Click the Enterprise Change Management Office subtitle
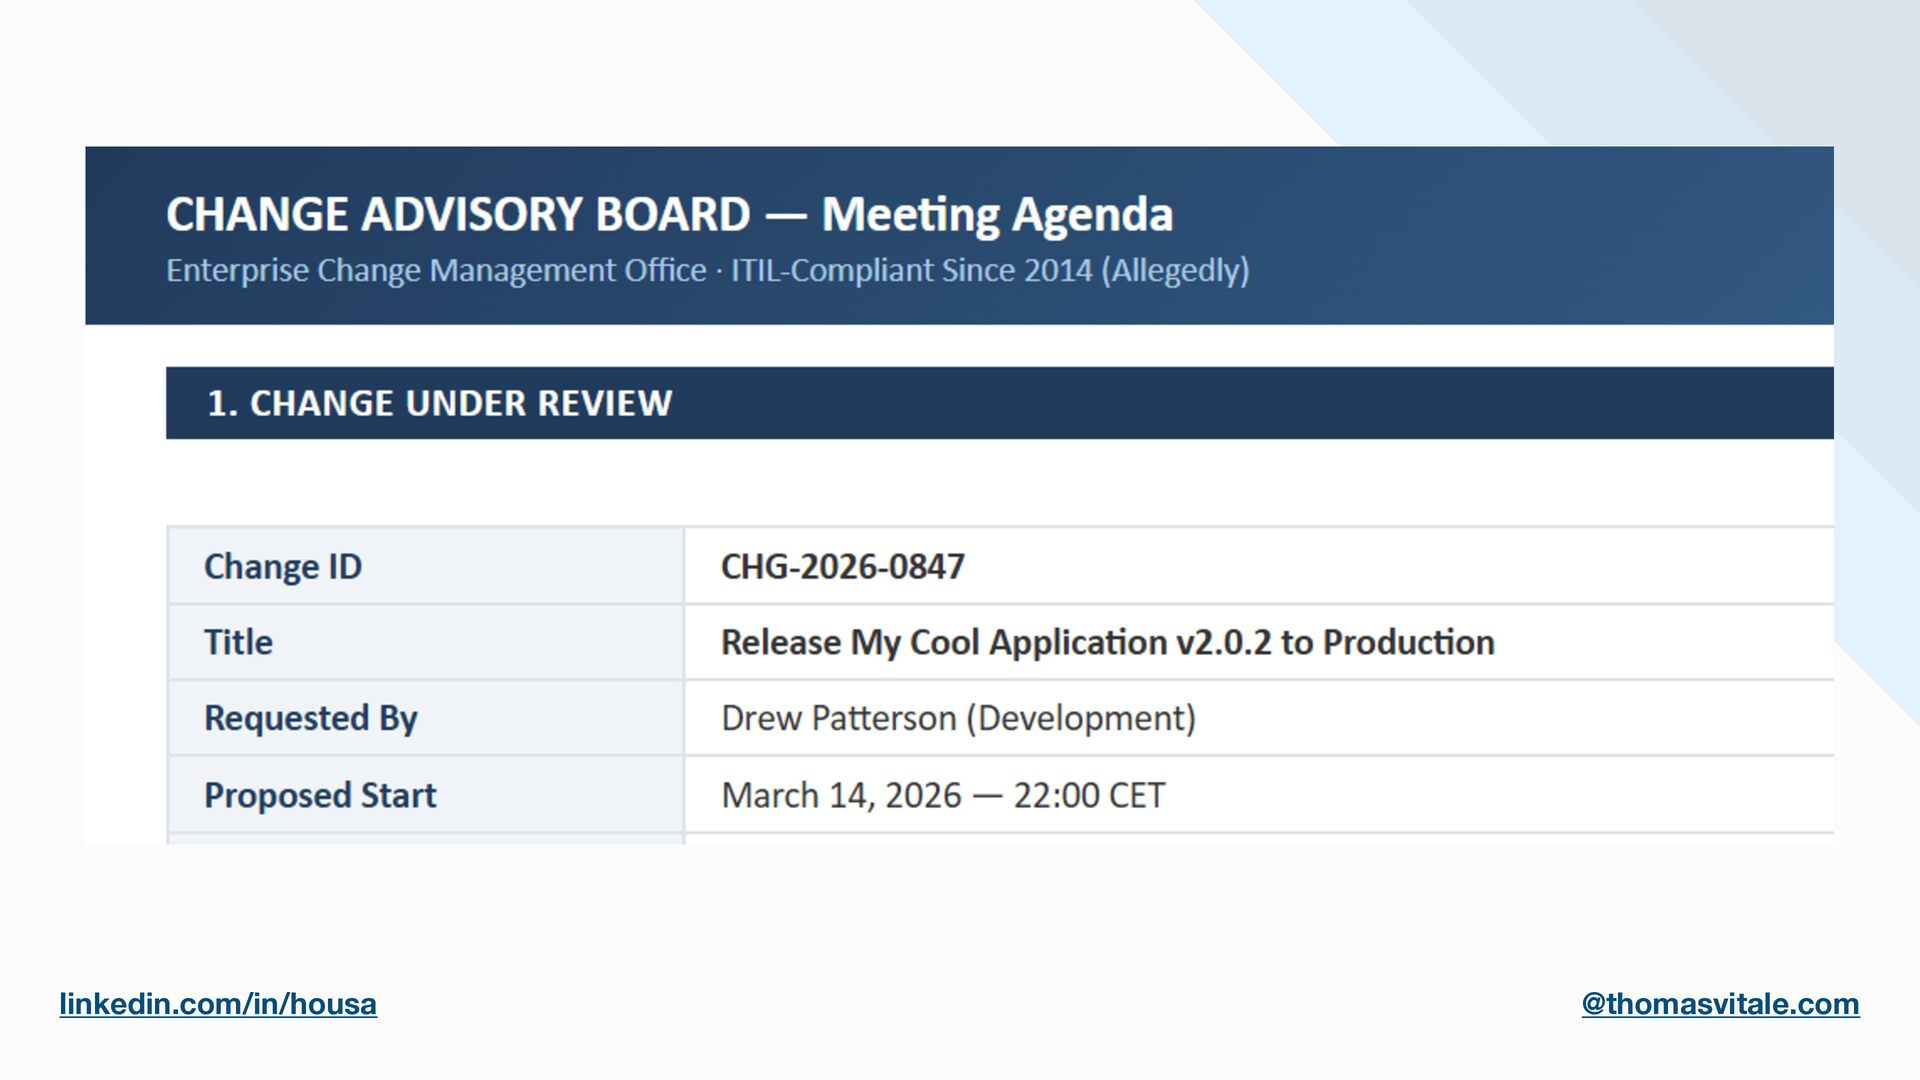Viewport: 1920px width, 1080px height. [x=436, y=271]
